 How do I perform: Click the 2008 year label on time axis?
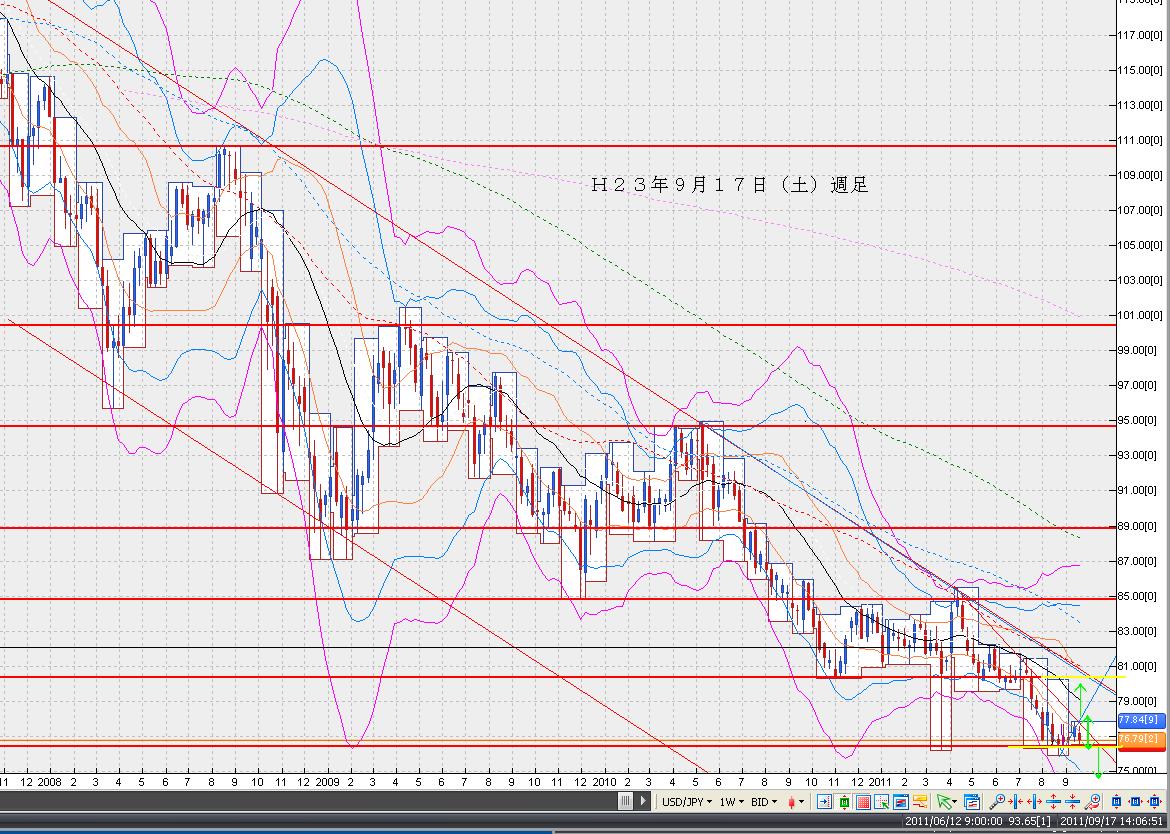(x=49, y=783)
